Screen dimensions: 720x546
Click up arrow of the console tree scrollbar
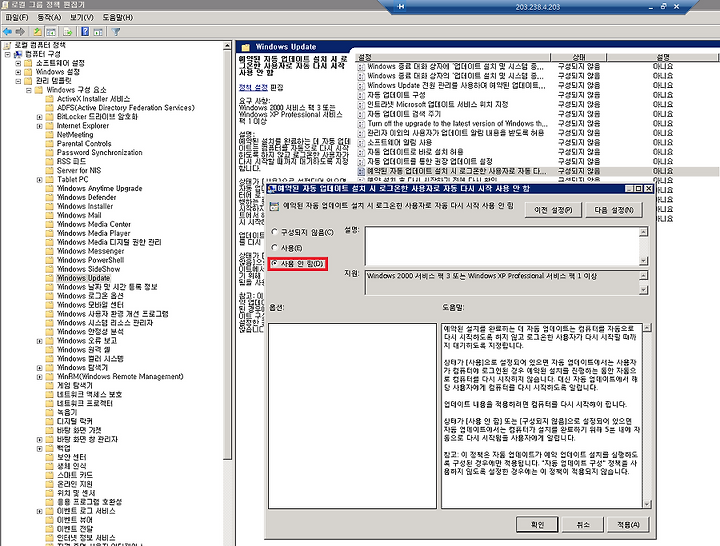(227, 45)
